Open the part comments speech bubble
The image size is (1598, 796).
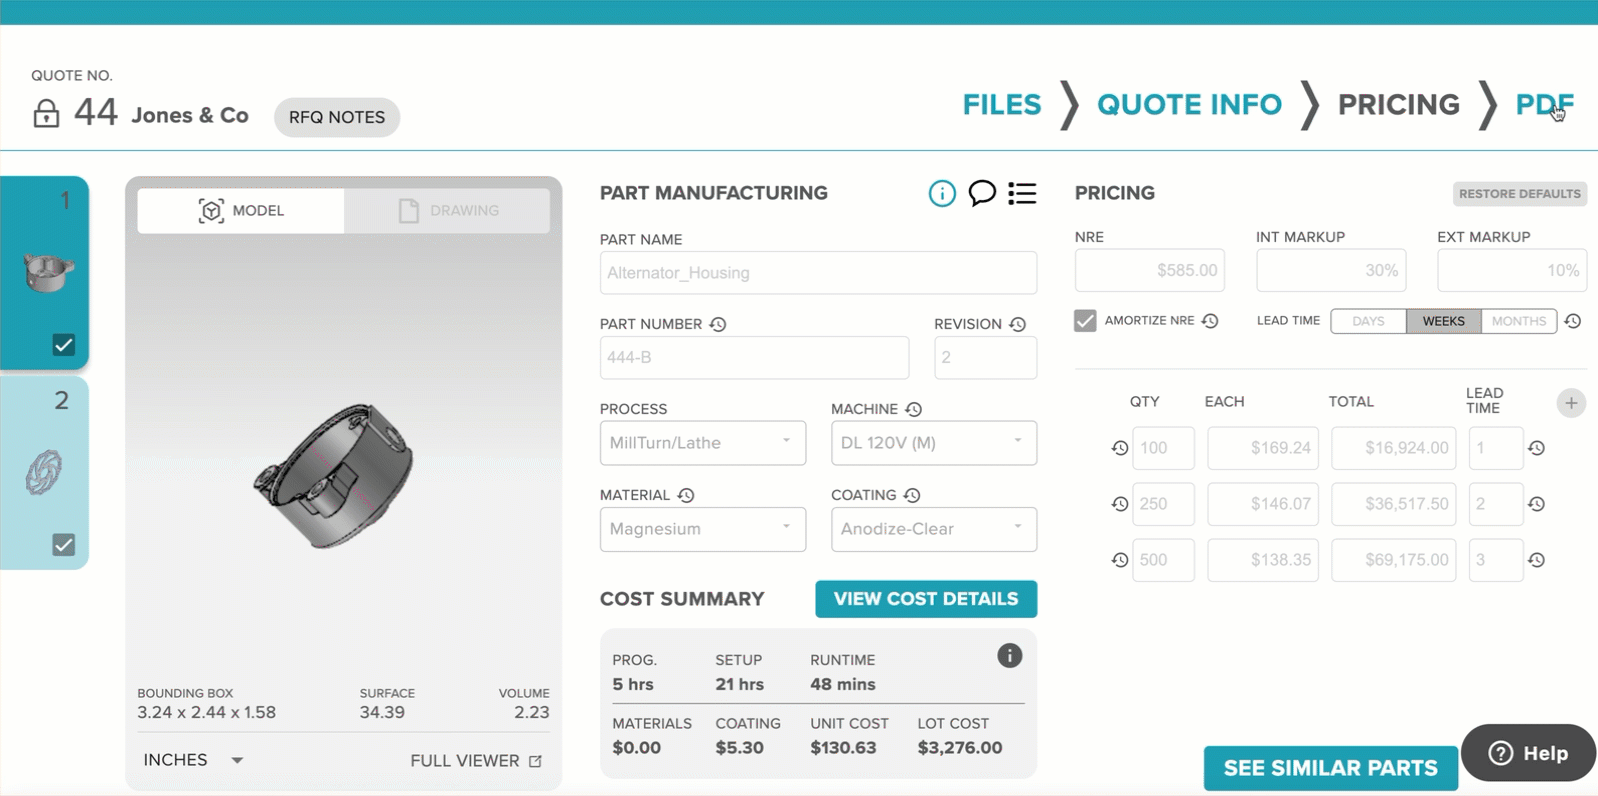(x=982, y=192)
